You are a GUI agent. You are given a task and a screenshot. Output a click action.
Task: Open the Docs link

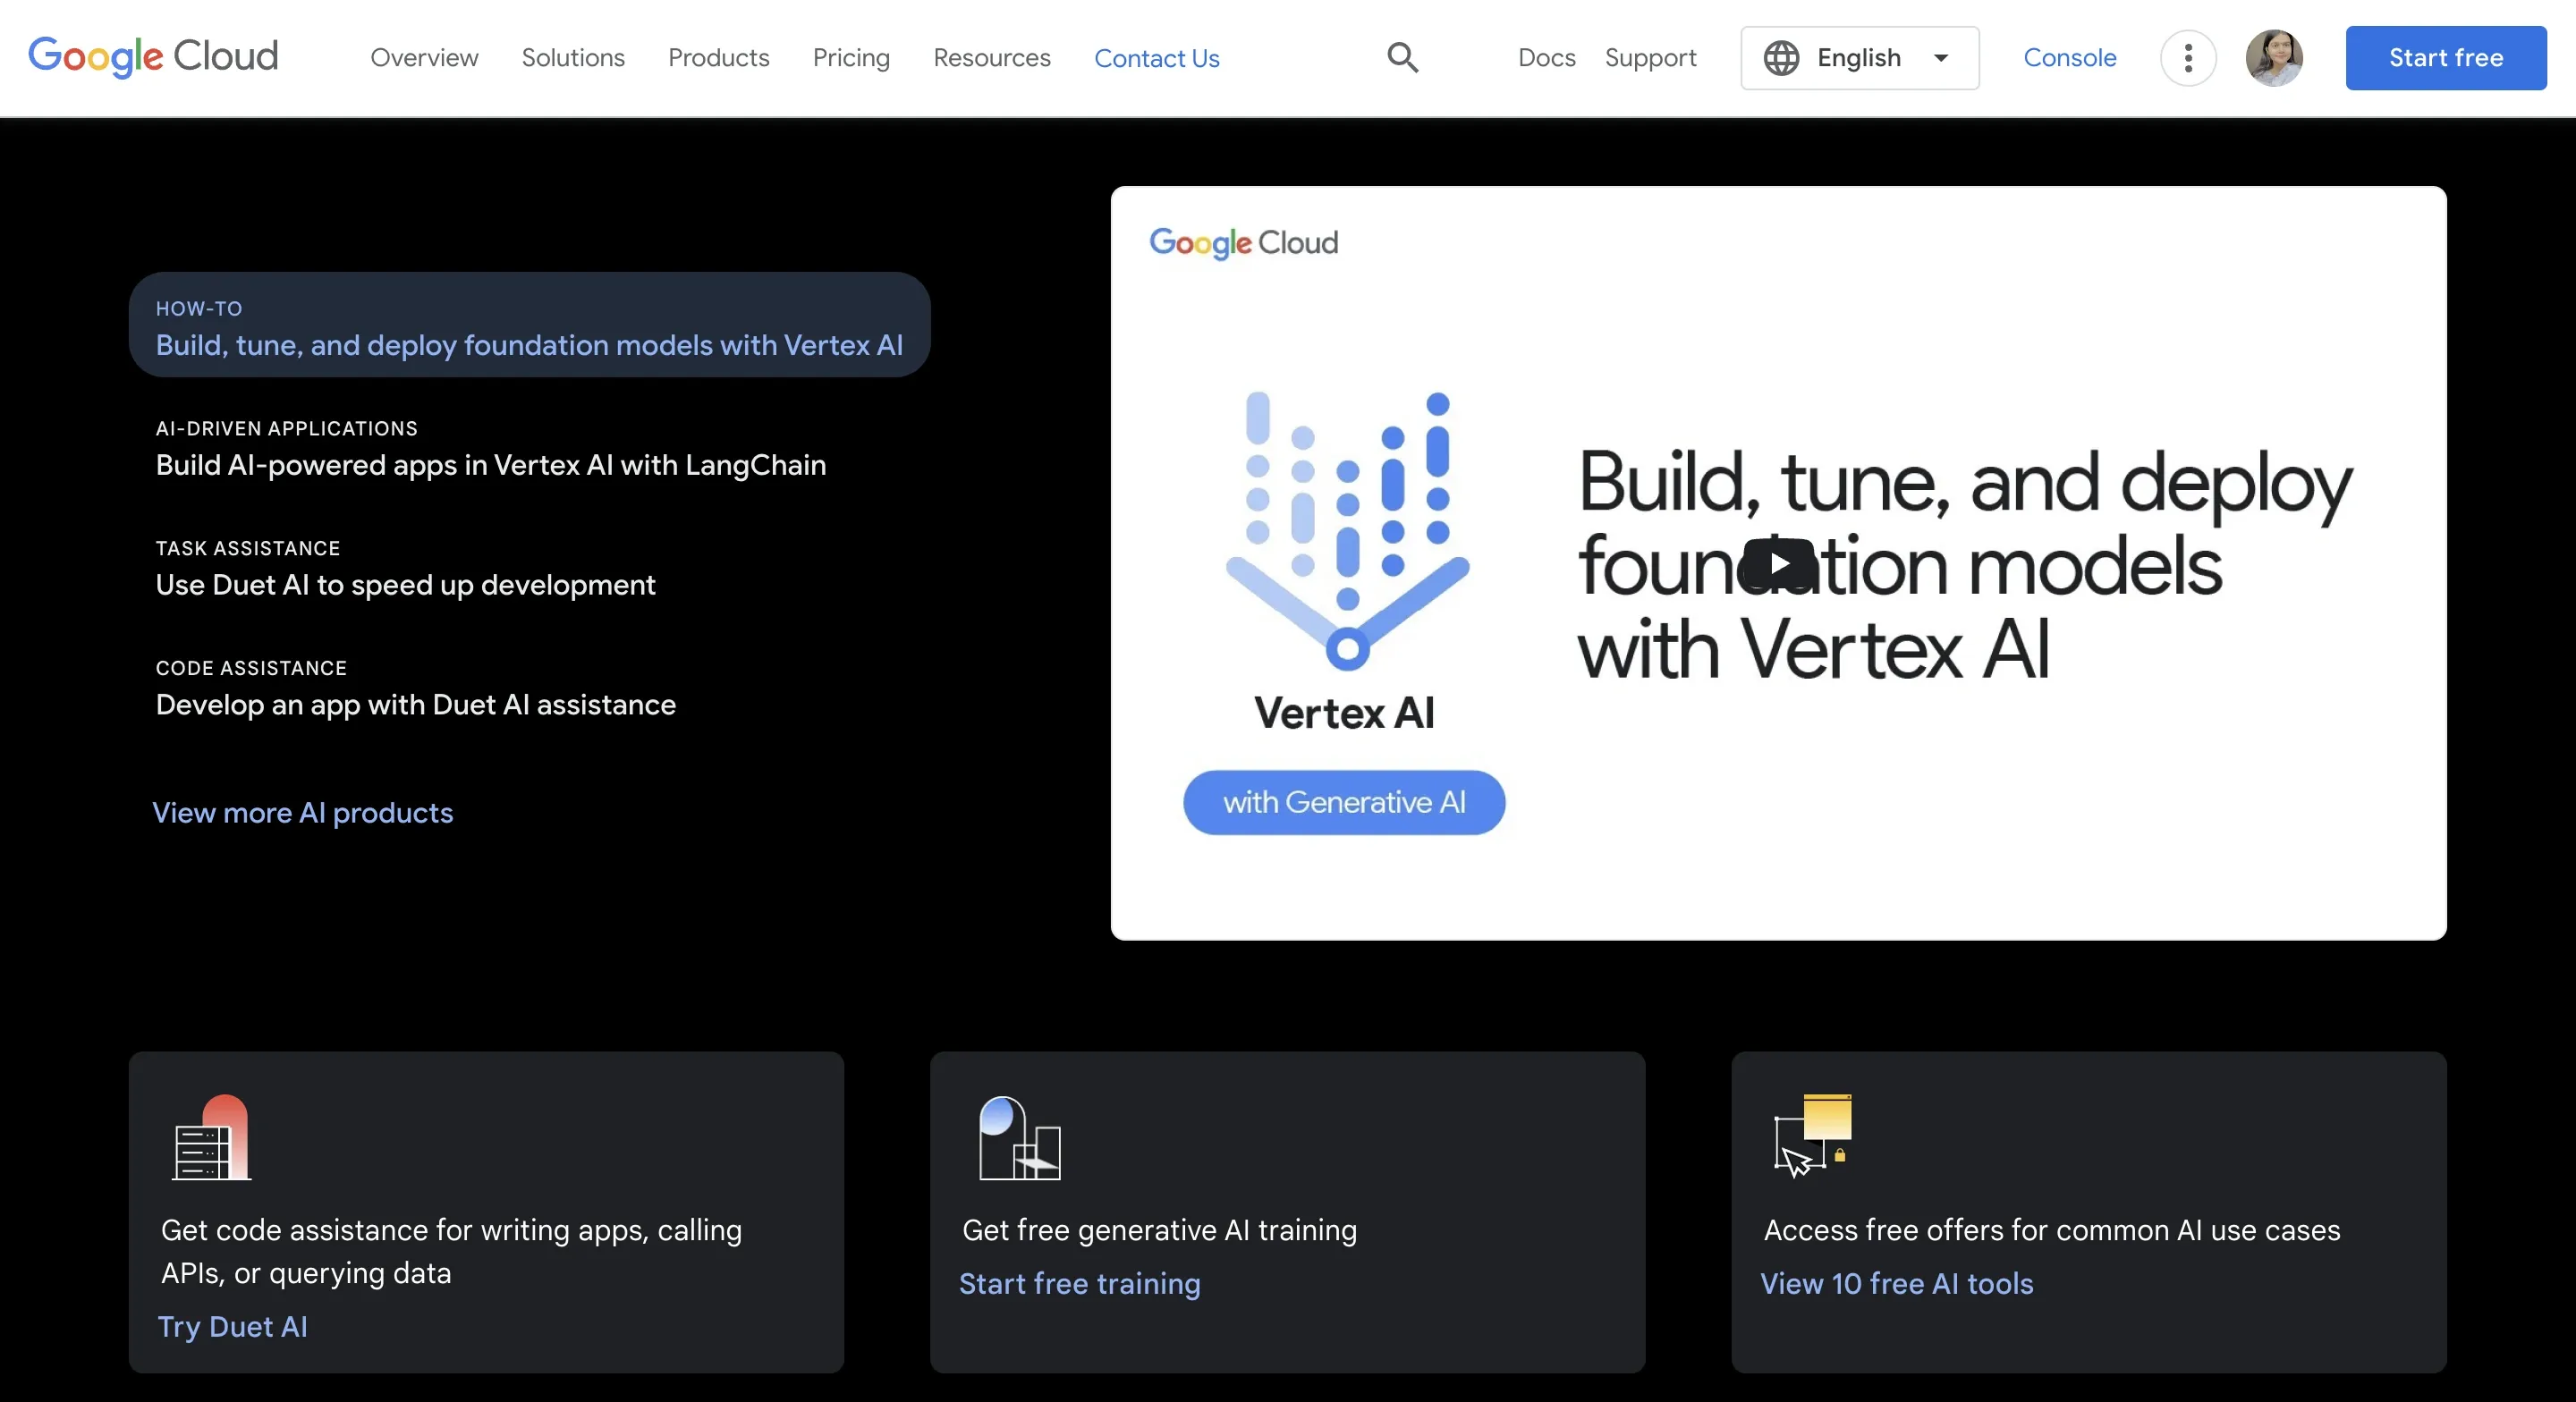tap(1546, 58)
